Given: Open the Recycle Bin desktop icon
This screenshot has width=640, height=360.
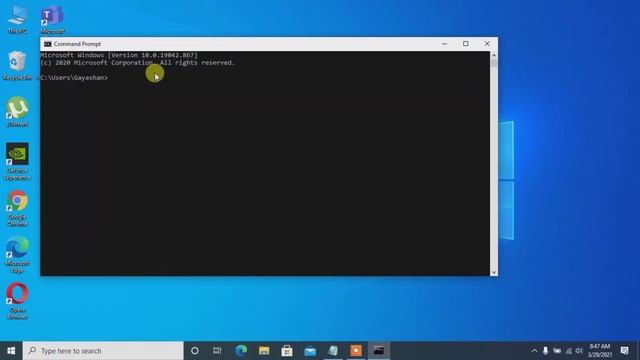Looking at the screenshot, I should click(x=17, y=65).
